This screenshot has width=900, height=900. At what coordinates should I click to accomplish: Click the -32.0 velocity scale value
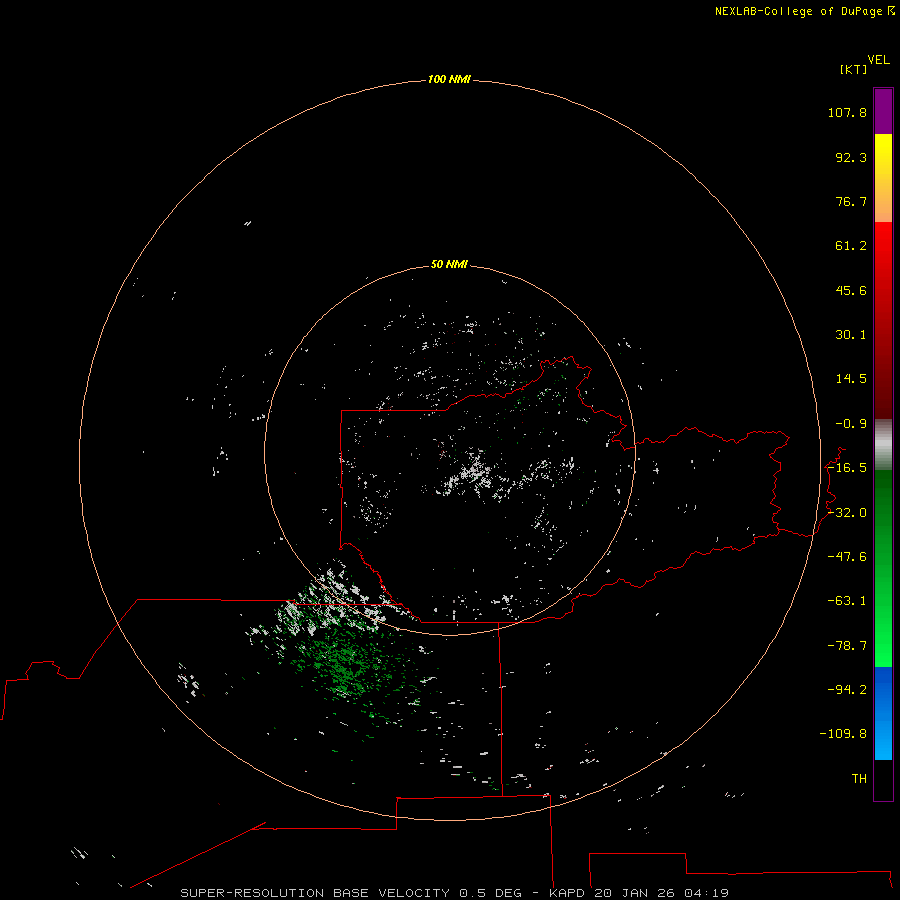[x=847, y=513]
